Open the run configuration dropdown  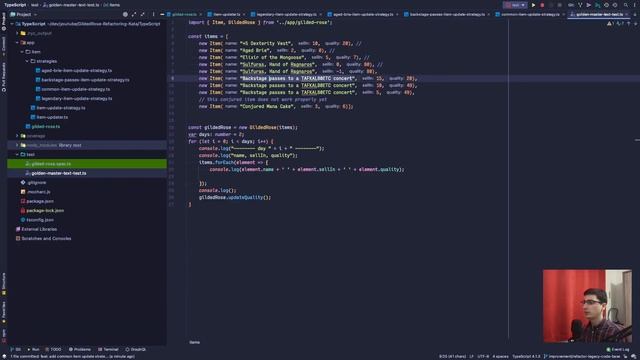[x=515, y=5]
